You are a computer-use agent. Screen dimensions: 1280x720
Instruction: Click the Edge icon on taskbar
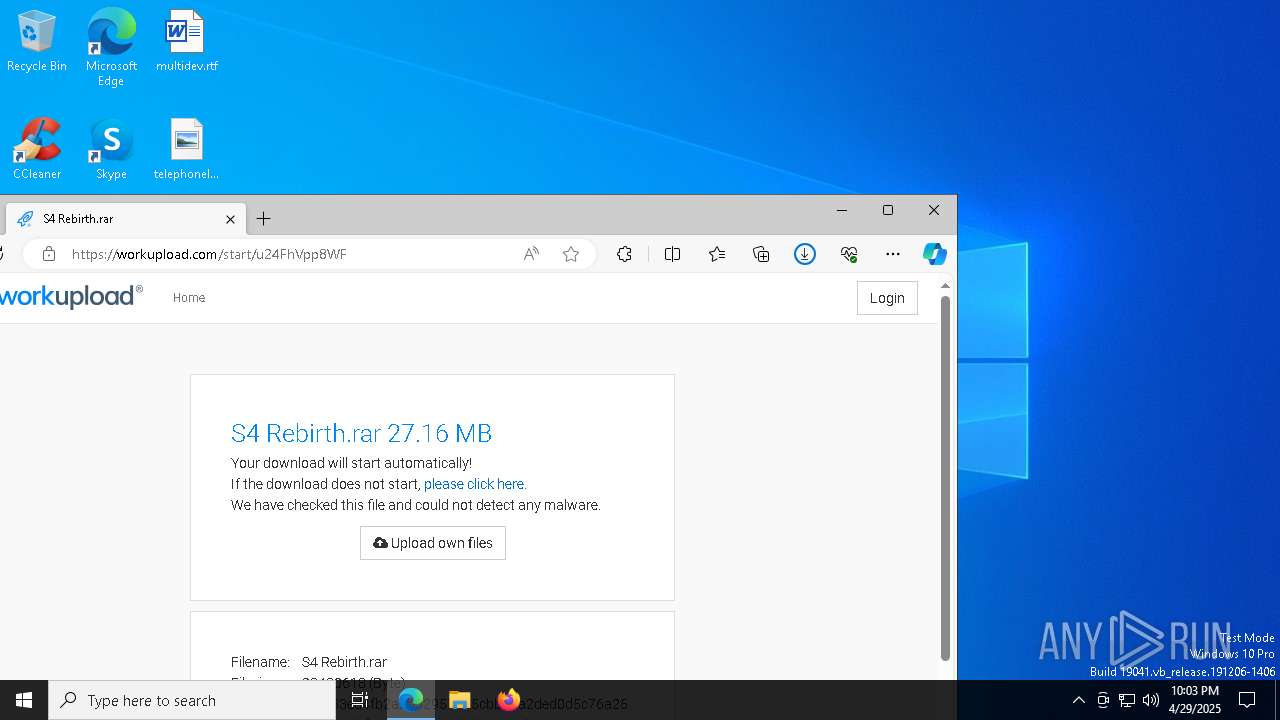(411, 700)
